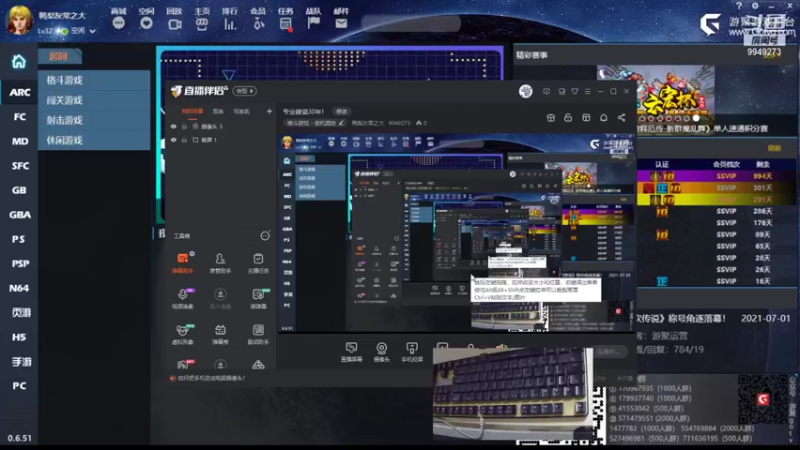
Task: Select SFC platform in left sidebar
Action: (x=19, y=166)
